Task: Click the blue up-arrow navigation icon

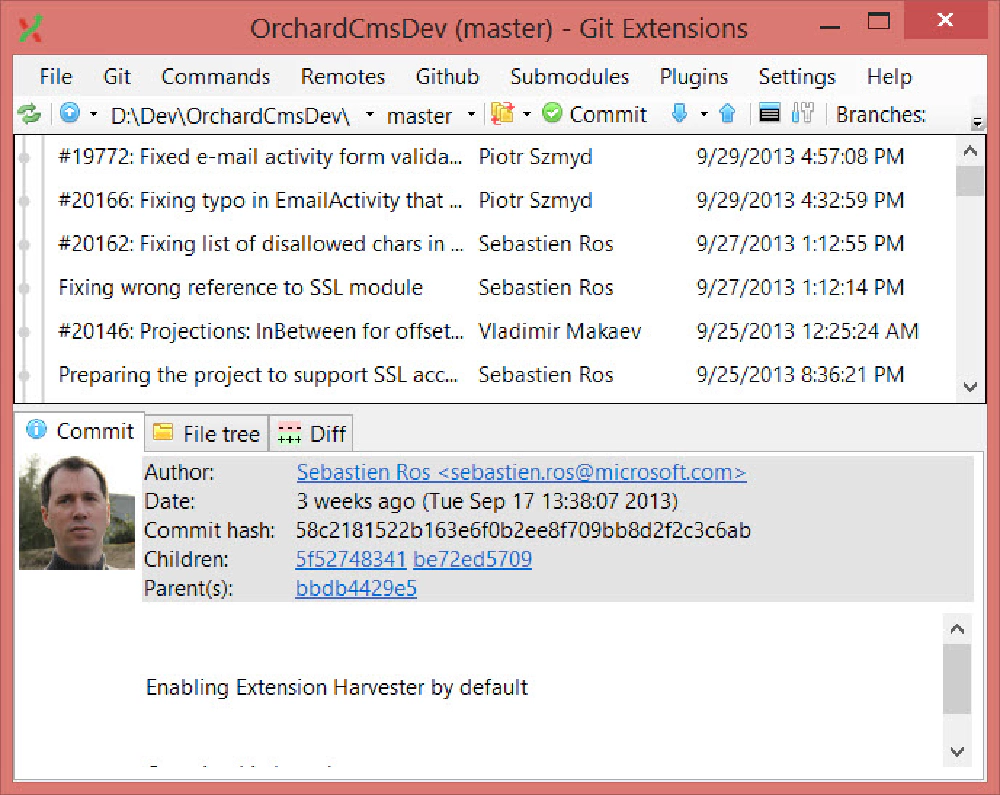Action: 70,113
